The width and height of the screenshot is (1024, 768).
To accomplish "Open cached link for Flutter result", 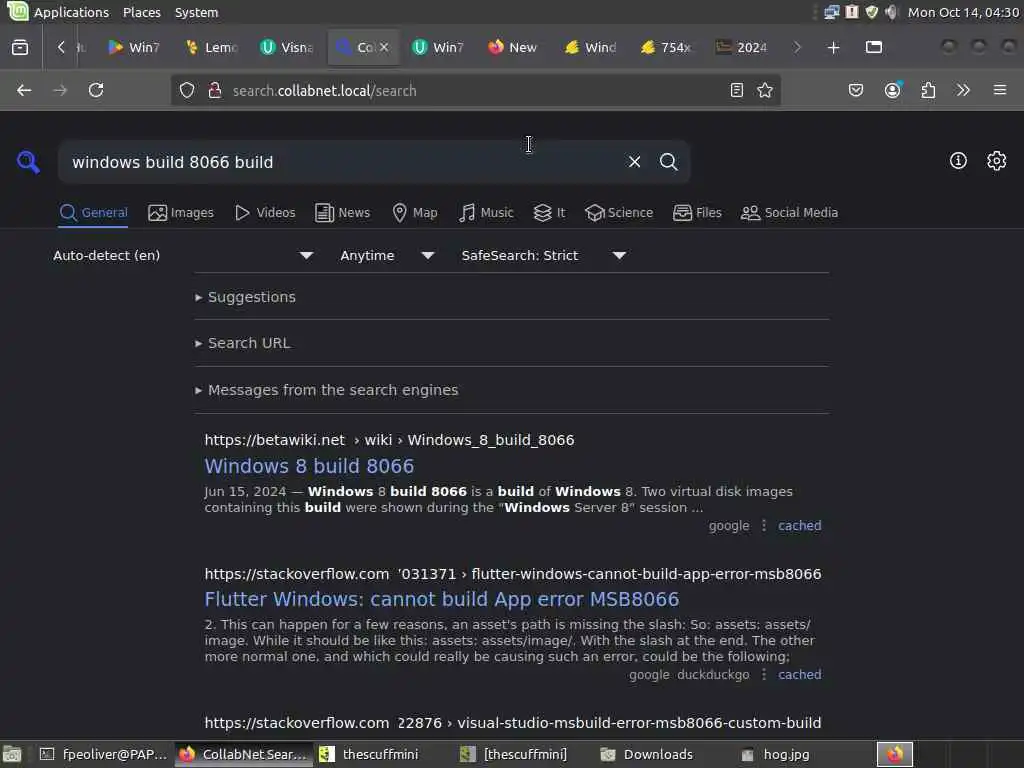I will coord(799,674).
